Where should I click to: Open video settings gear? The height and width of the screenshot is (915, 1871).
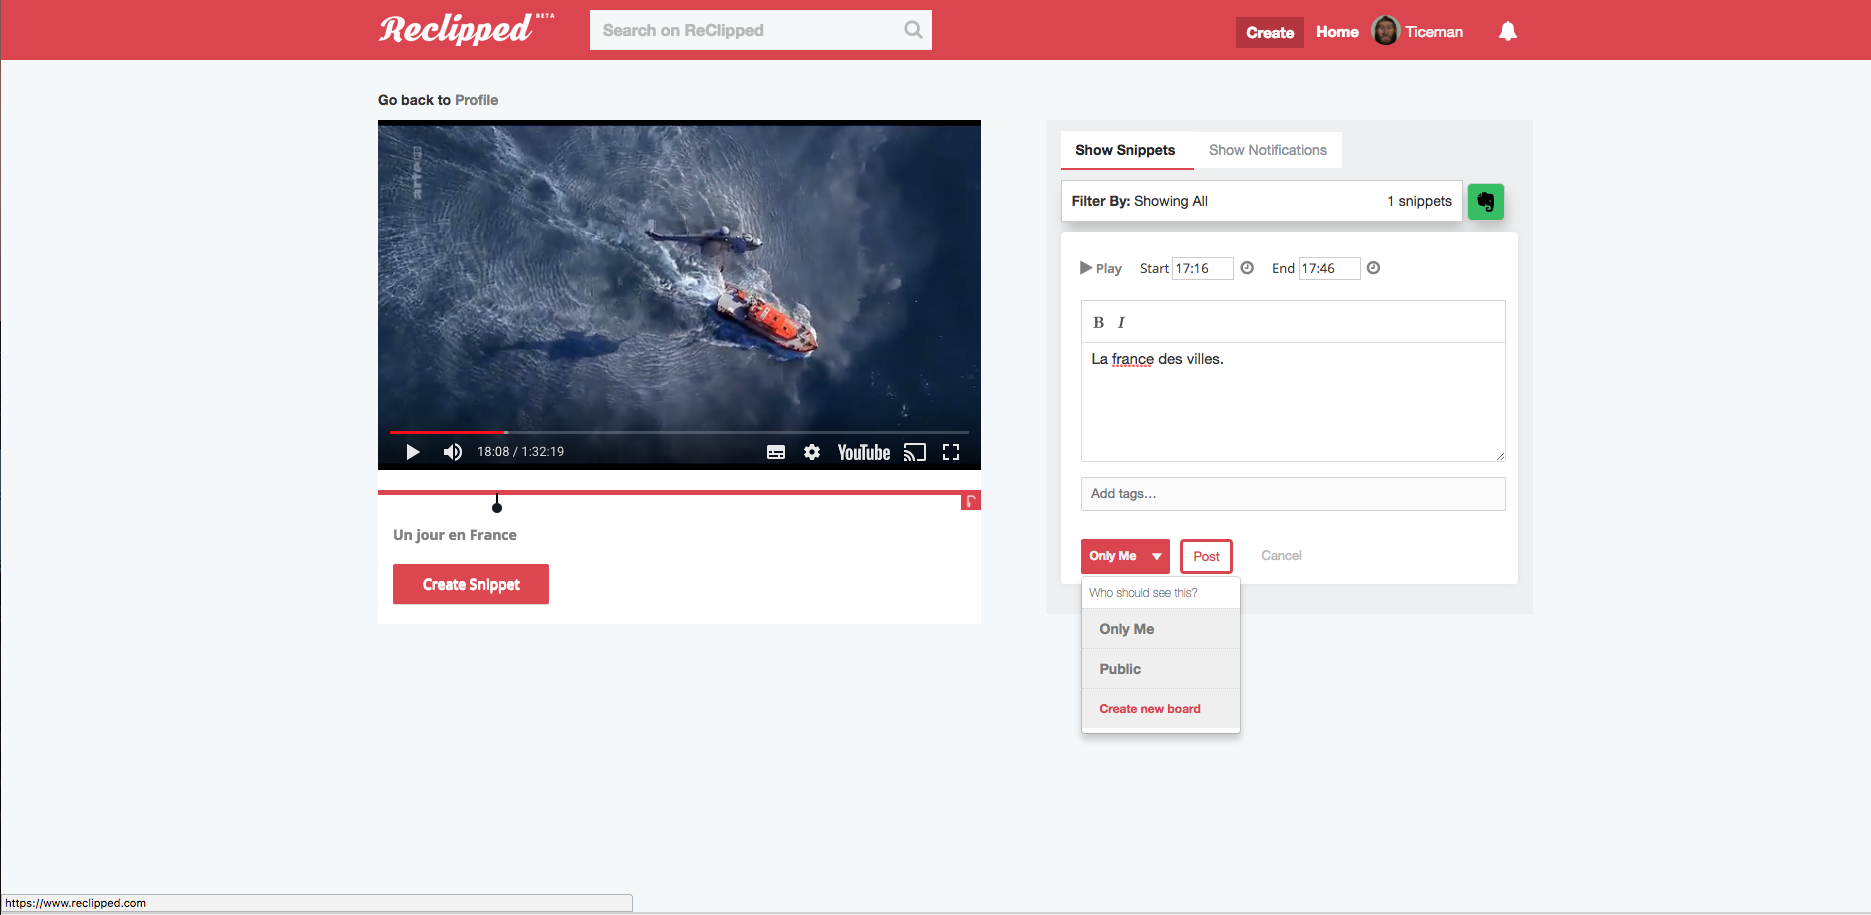click(812, 452)
